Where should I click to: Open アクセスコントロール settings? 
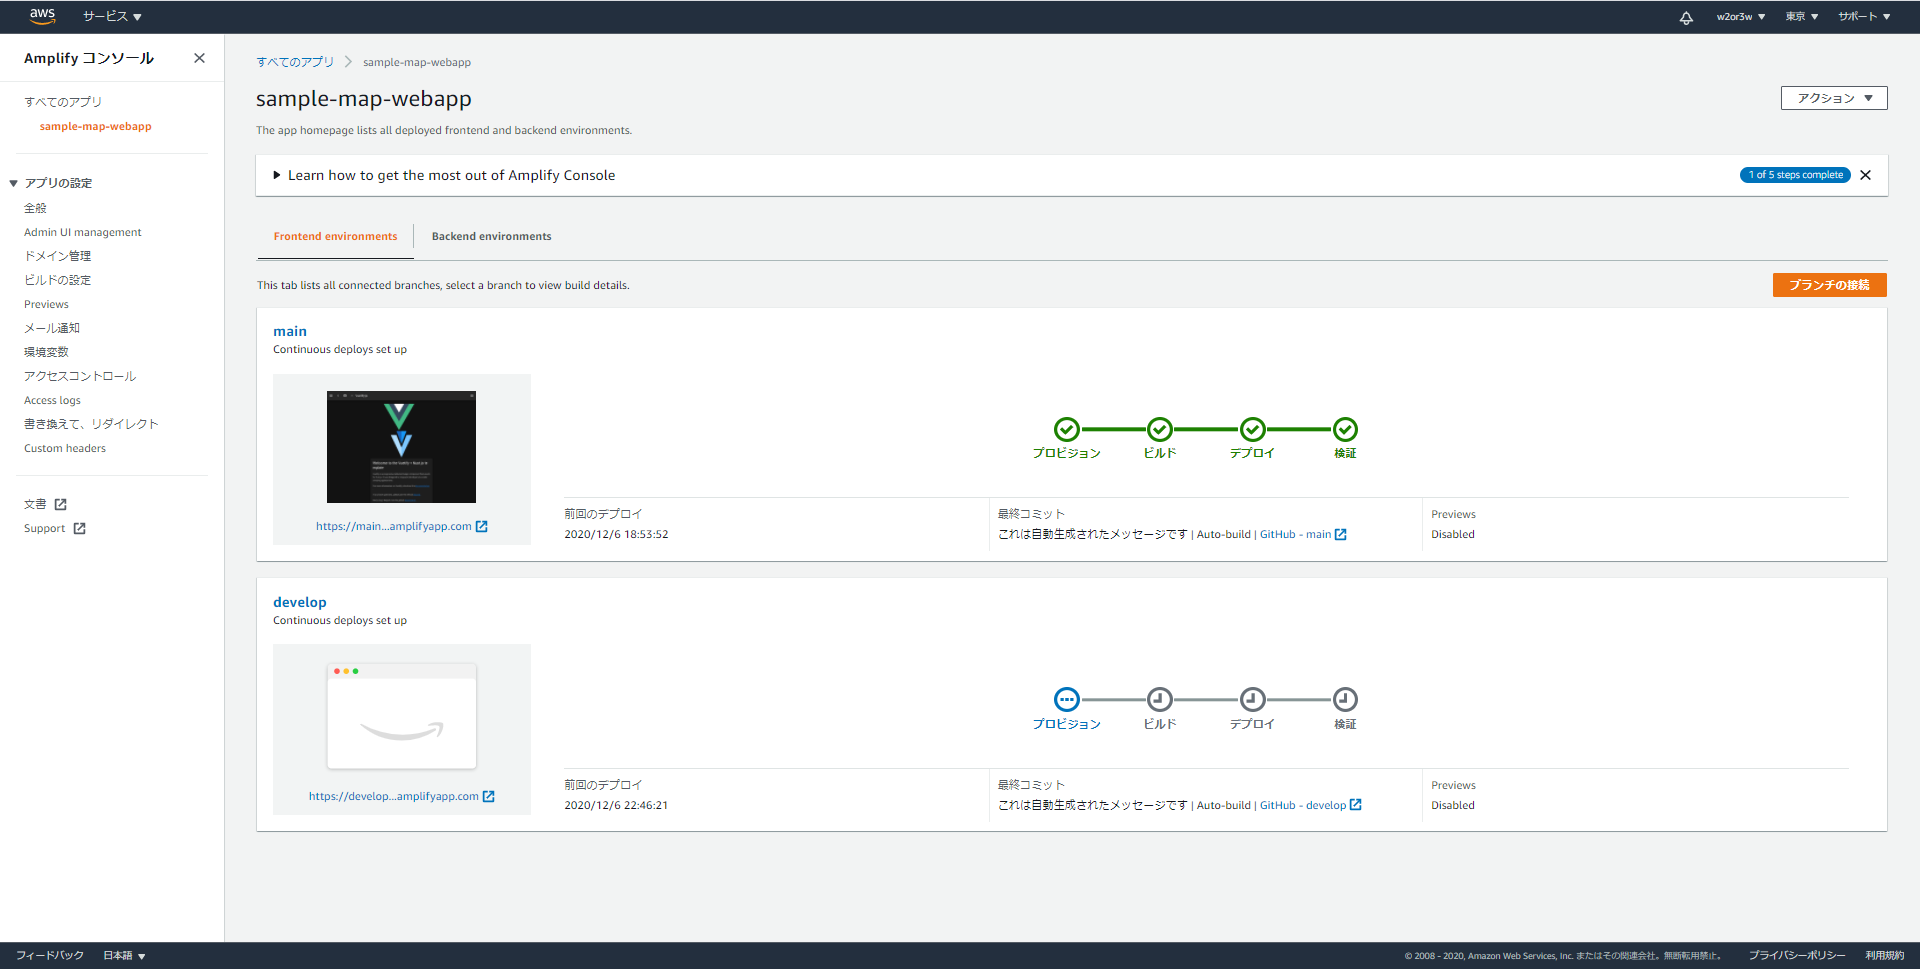(x=80, y=376)
